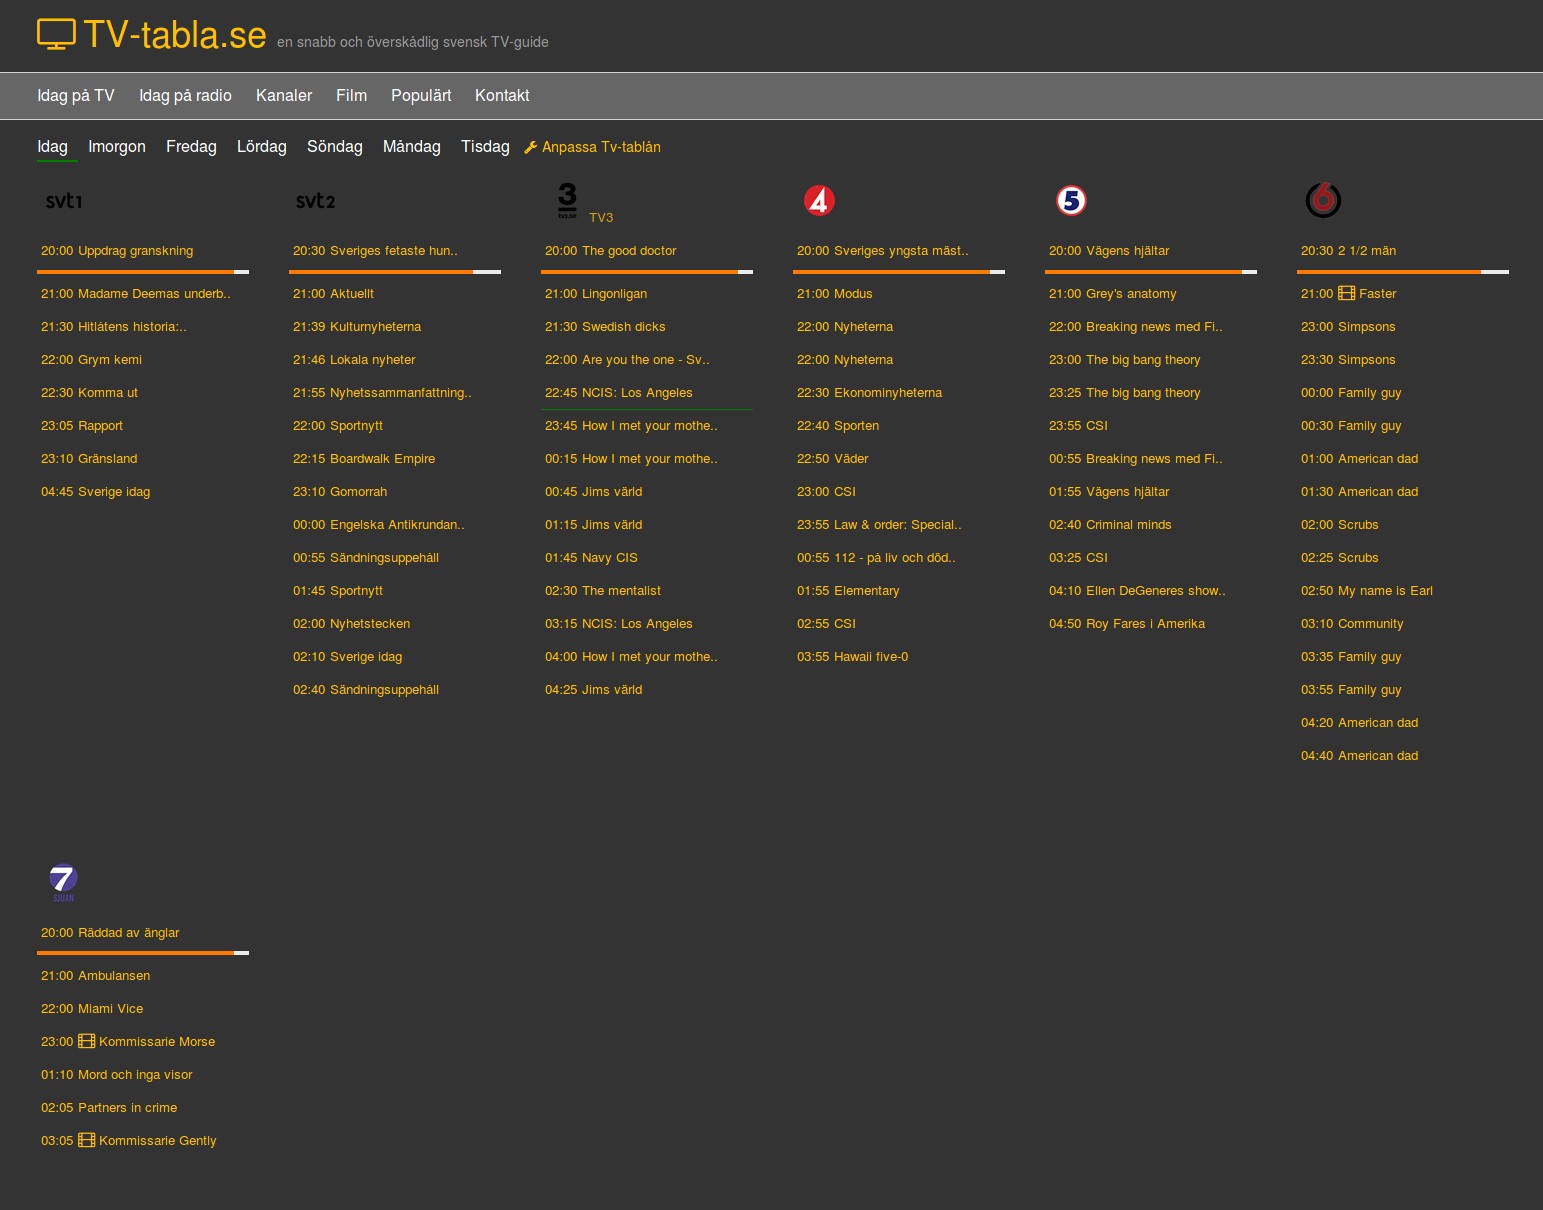Open 21:00 Modus listing

coord(835,294)
